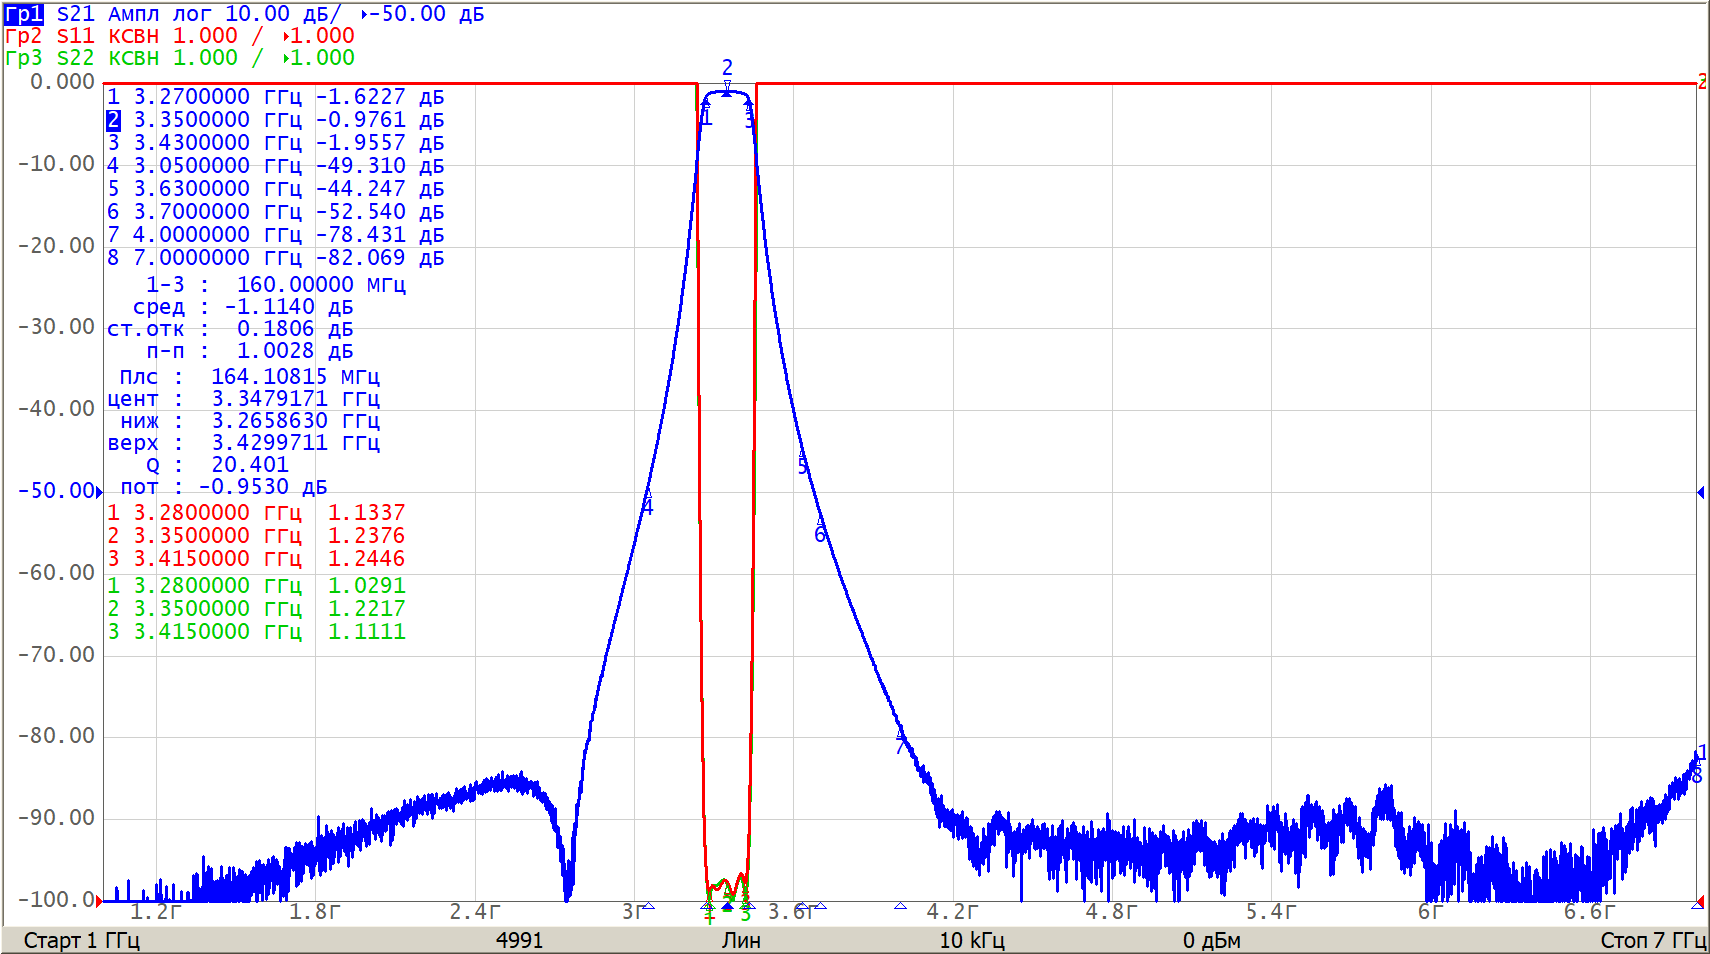The height and width of the screenshot is (954, 1710).
Task: Open the Лин sweep type field
Action: [741, 940]
